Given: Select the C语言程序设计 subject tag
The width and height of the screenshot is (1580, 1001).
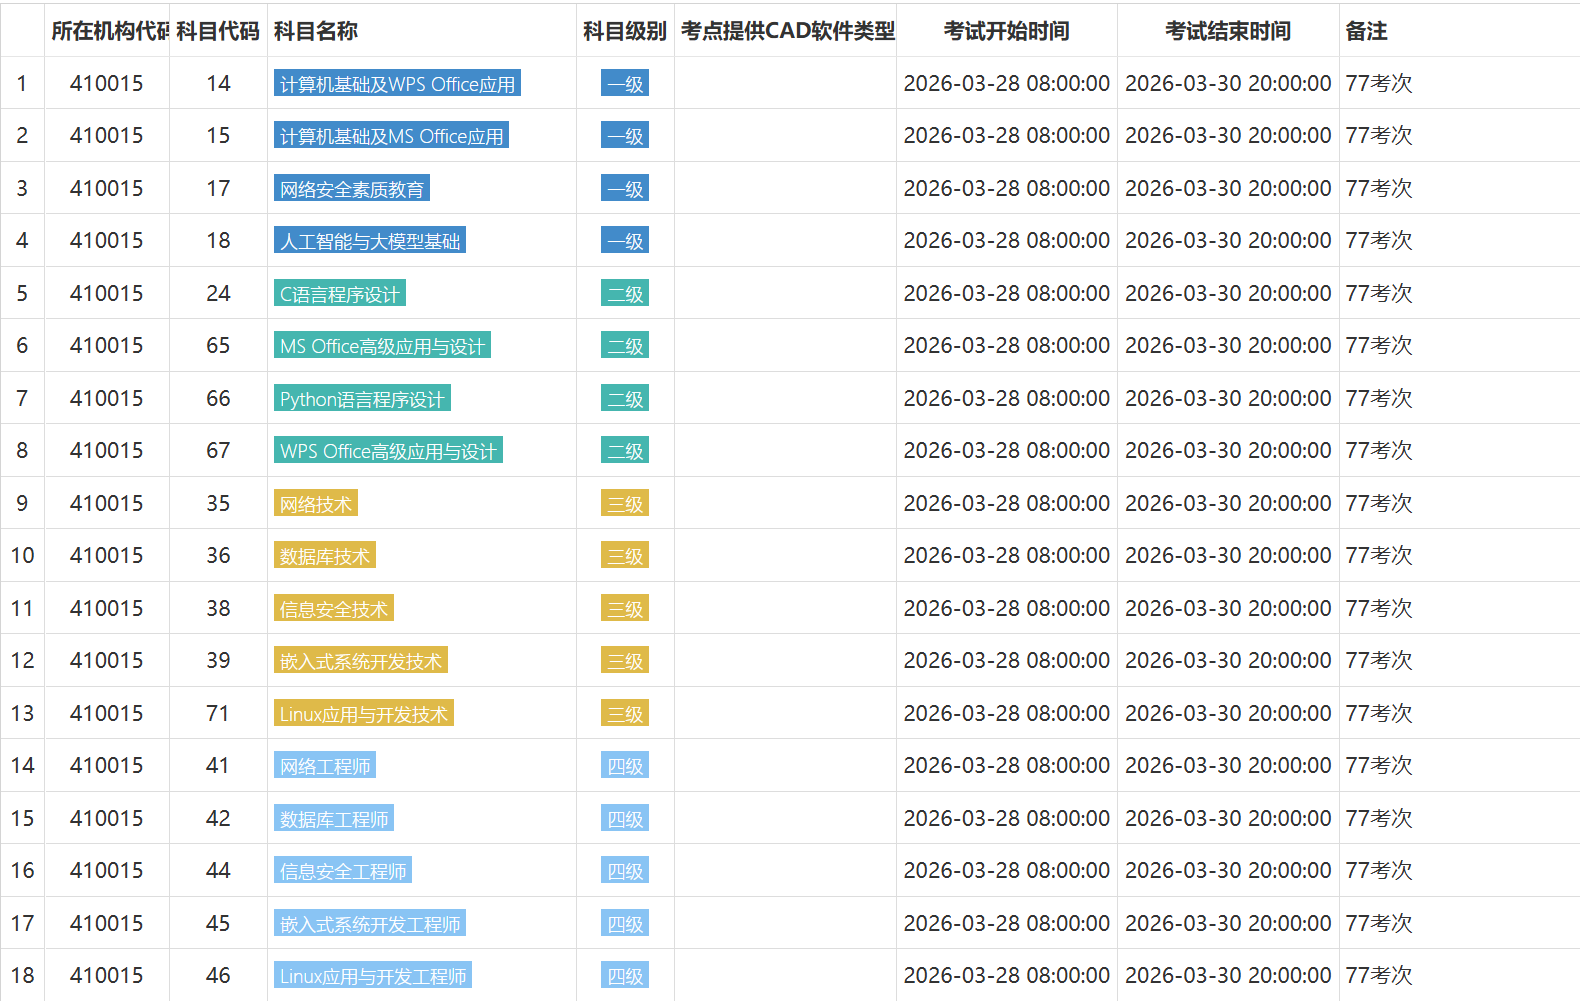Looking at the screenshot, I should pos(339,294).
